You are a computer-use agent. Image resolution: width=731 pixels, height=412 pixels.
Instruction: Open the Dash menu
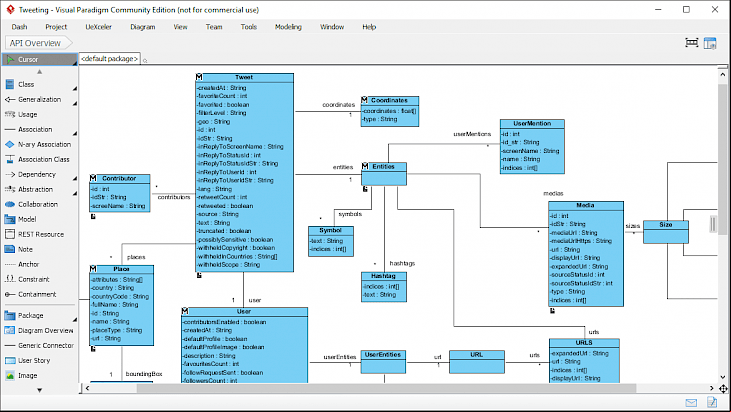tap(20, 27)
